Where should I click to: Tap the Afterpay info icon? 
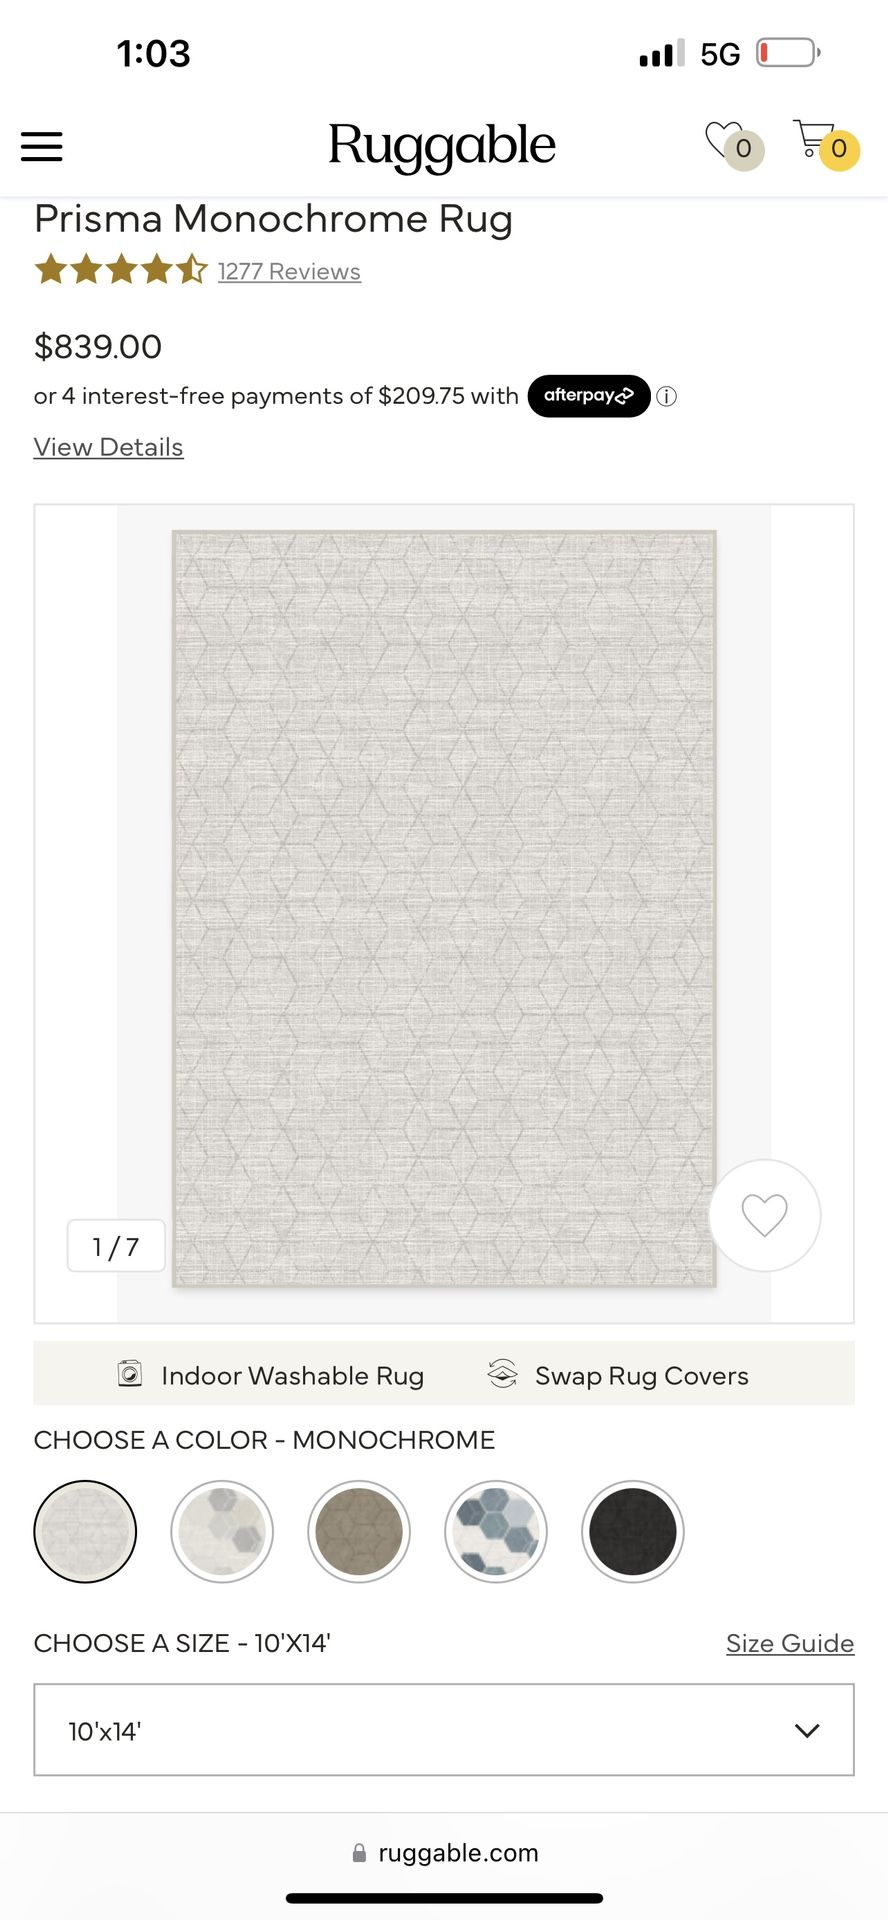tap(667, 396)
